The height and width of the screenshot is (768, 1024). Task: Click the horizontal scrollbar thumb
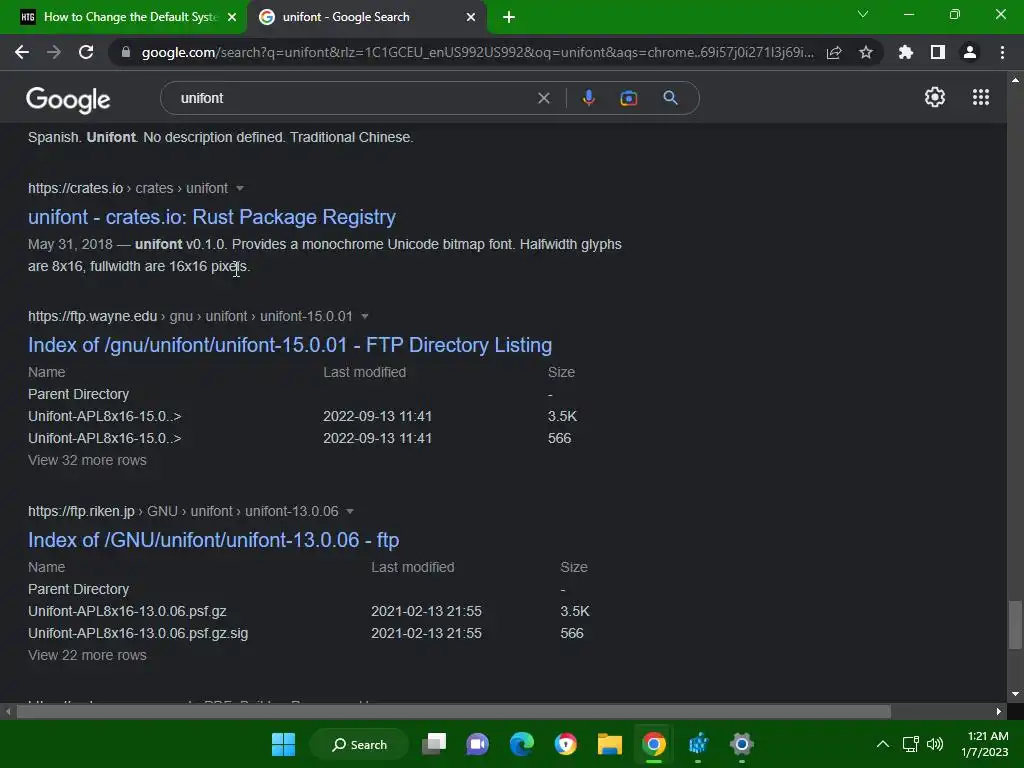tap(453, 711)
